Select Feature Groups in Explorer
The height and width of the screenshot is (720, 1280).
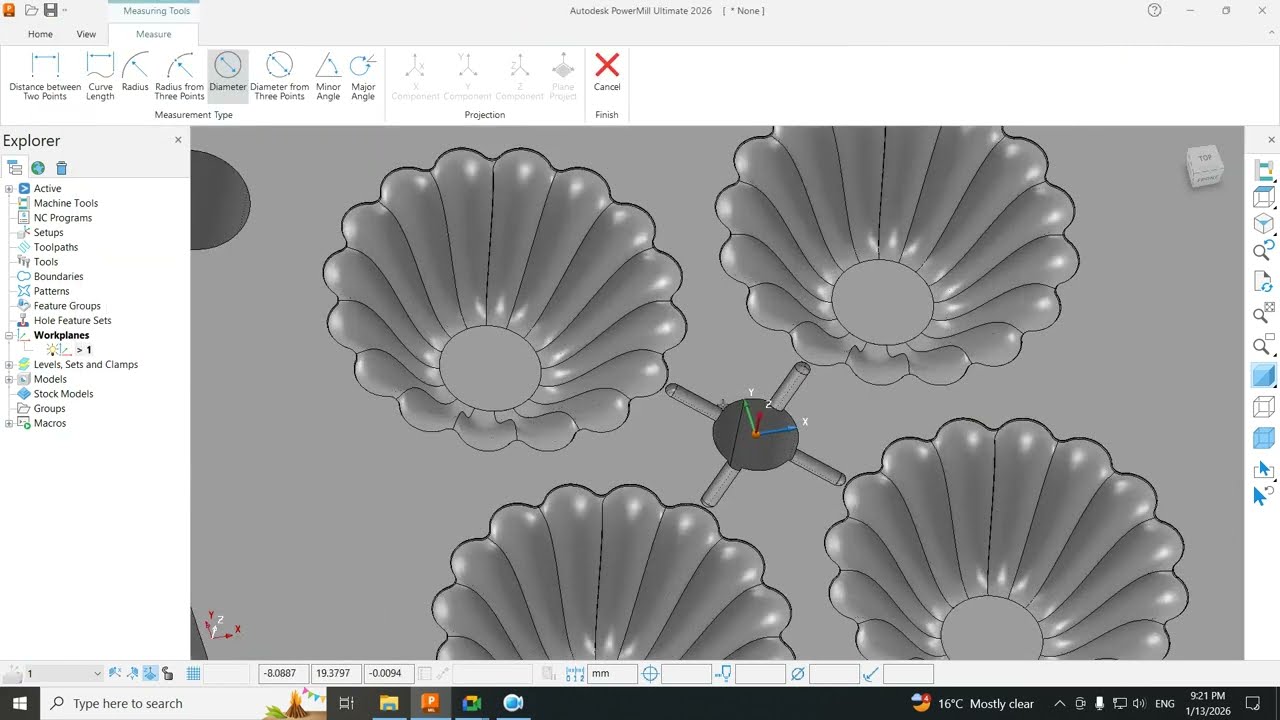(x=67, y=306)
